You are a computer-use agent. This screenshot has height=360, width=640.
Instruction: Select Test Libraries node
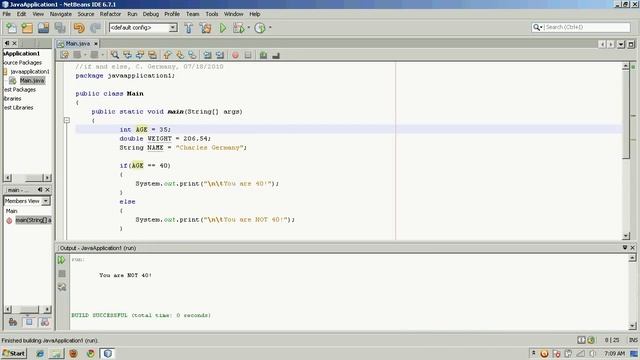pos(18,107)
